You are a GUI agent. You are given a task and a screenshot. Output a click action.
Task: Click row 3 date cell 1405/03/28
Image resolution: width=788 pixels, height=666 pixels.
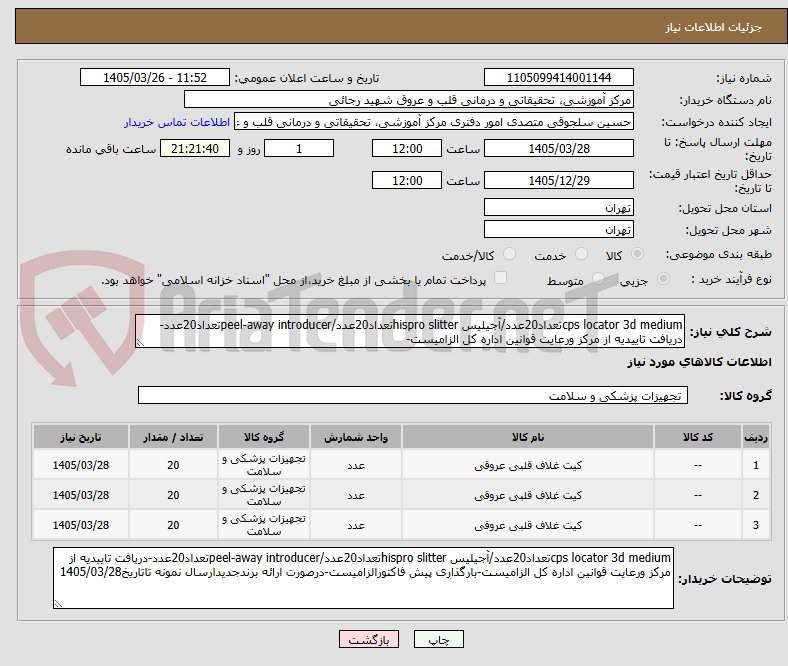point(81,525)
